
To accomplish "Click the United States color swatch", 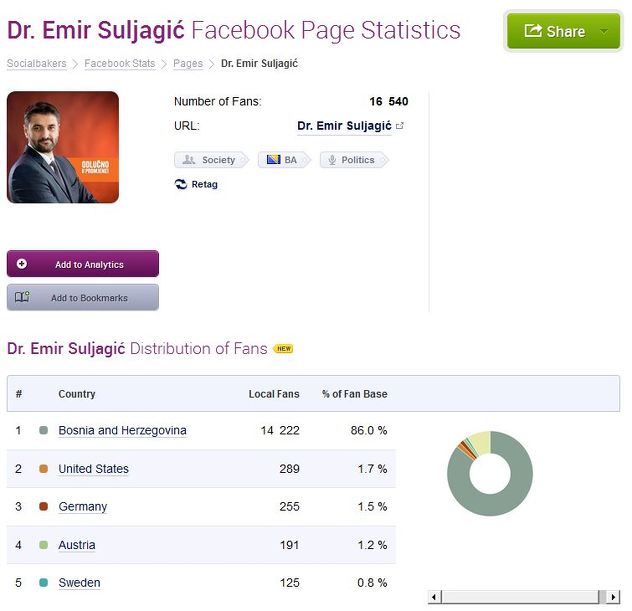I will tap(43, 469).
